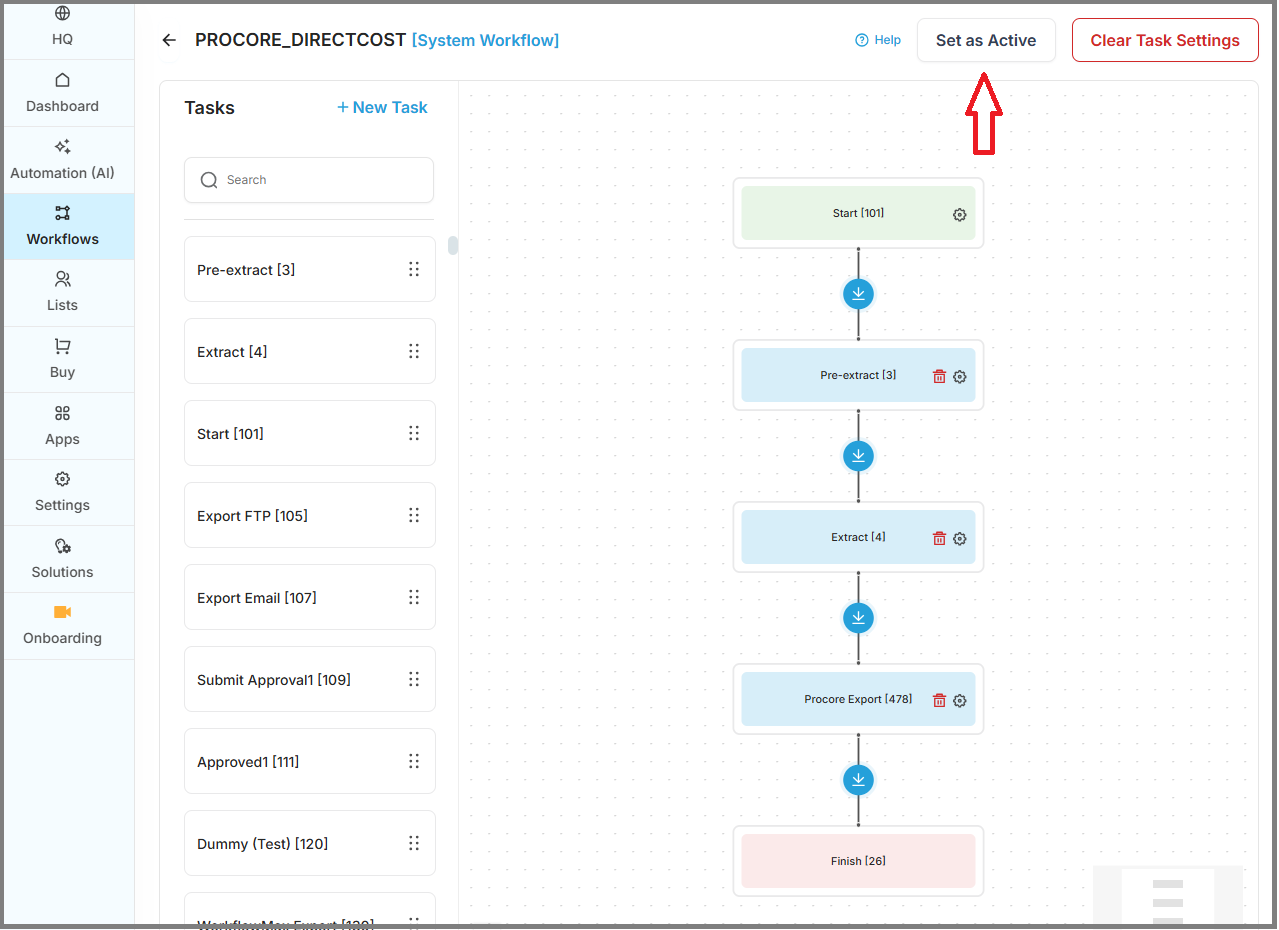Click the back arrow beside PROCORE_DIRECTCOST
The width and height of the screenshot is (1279, 930).
click(169, 40)
